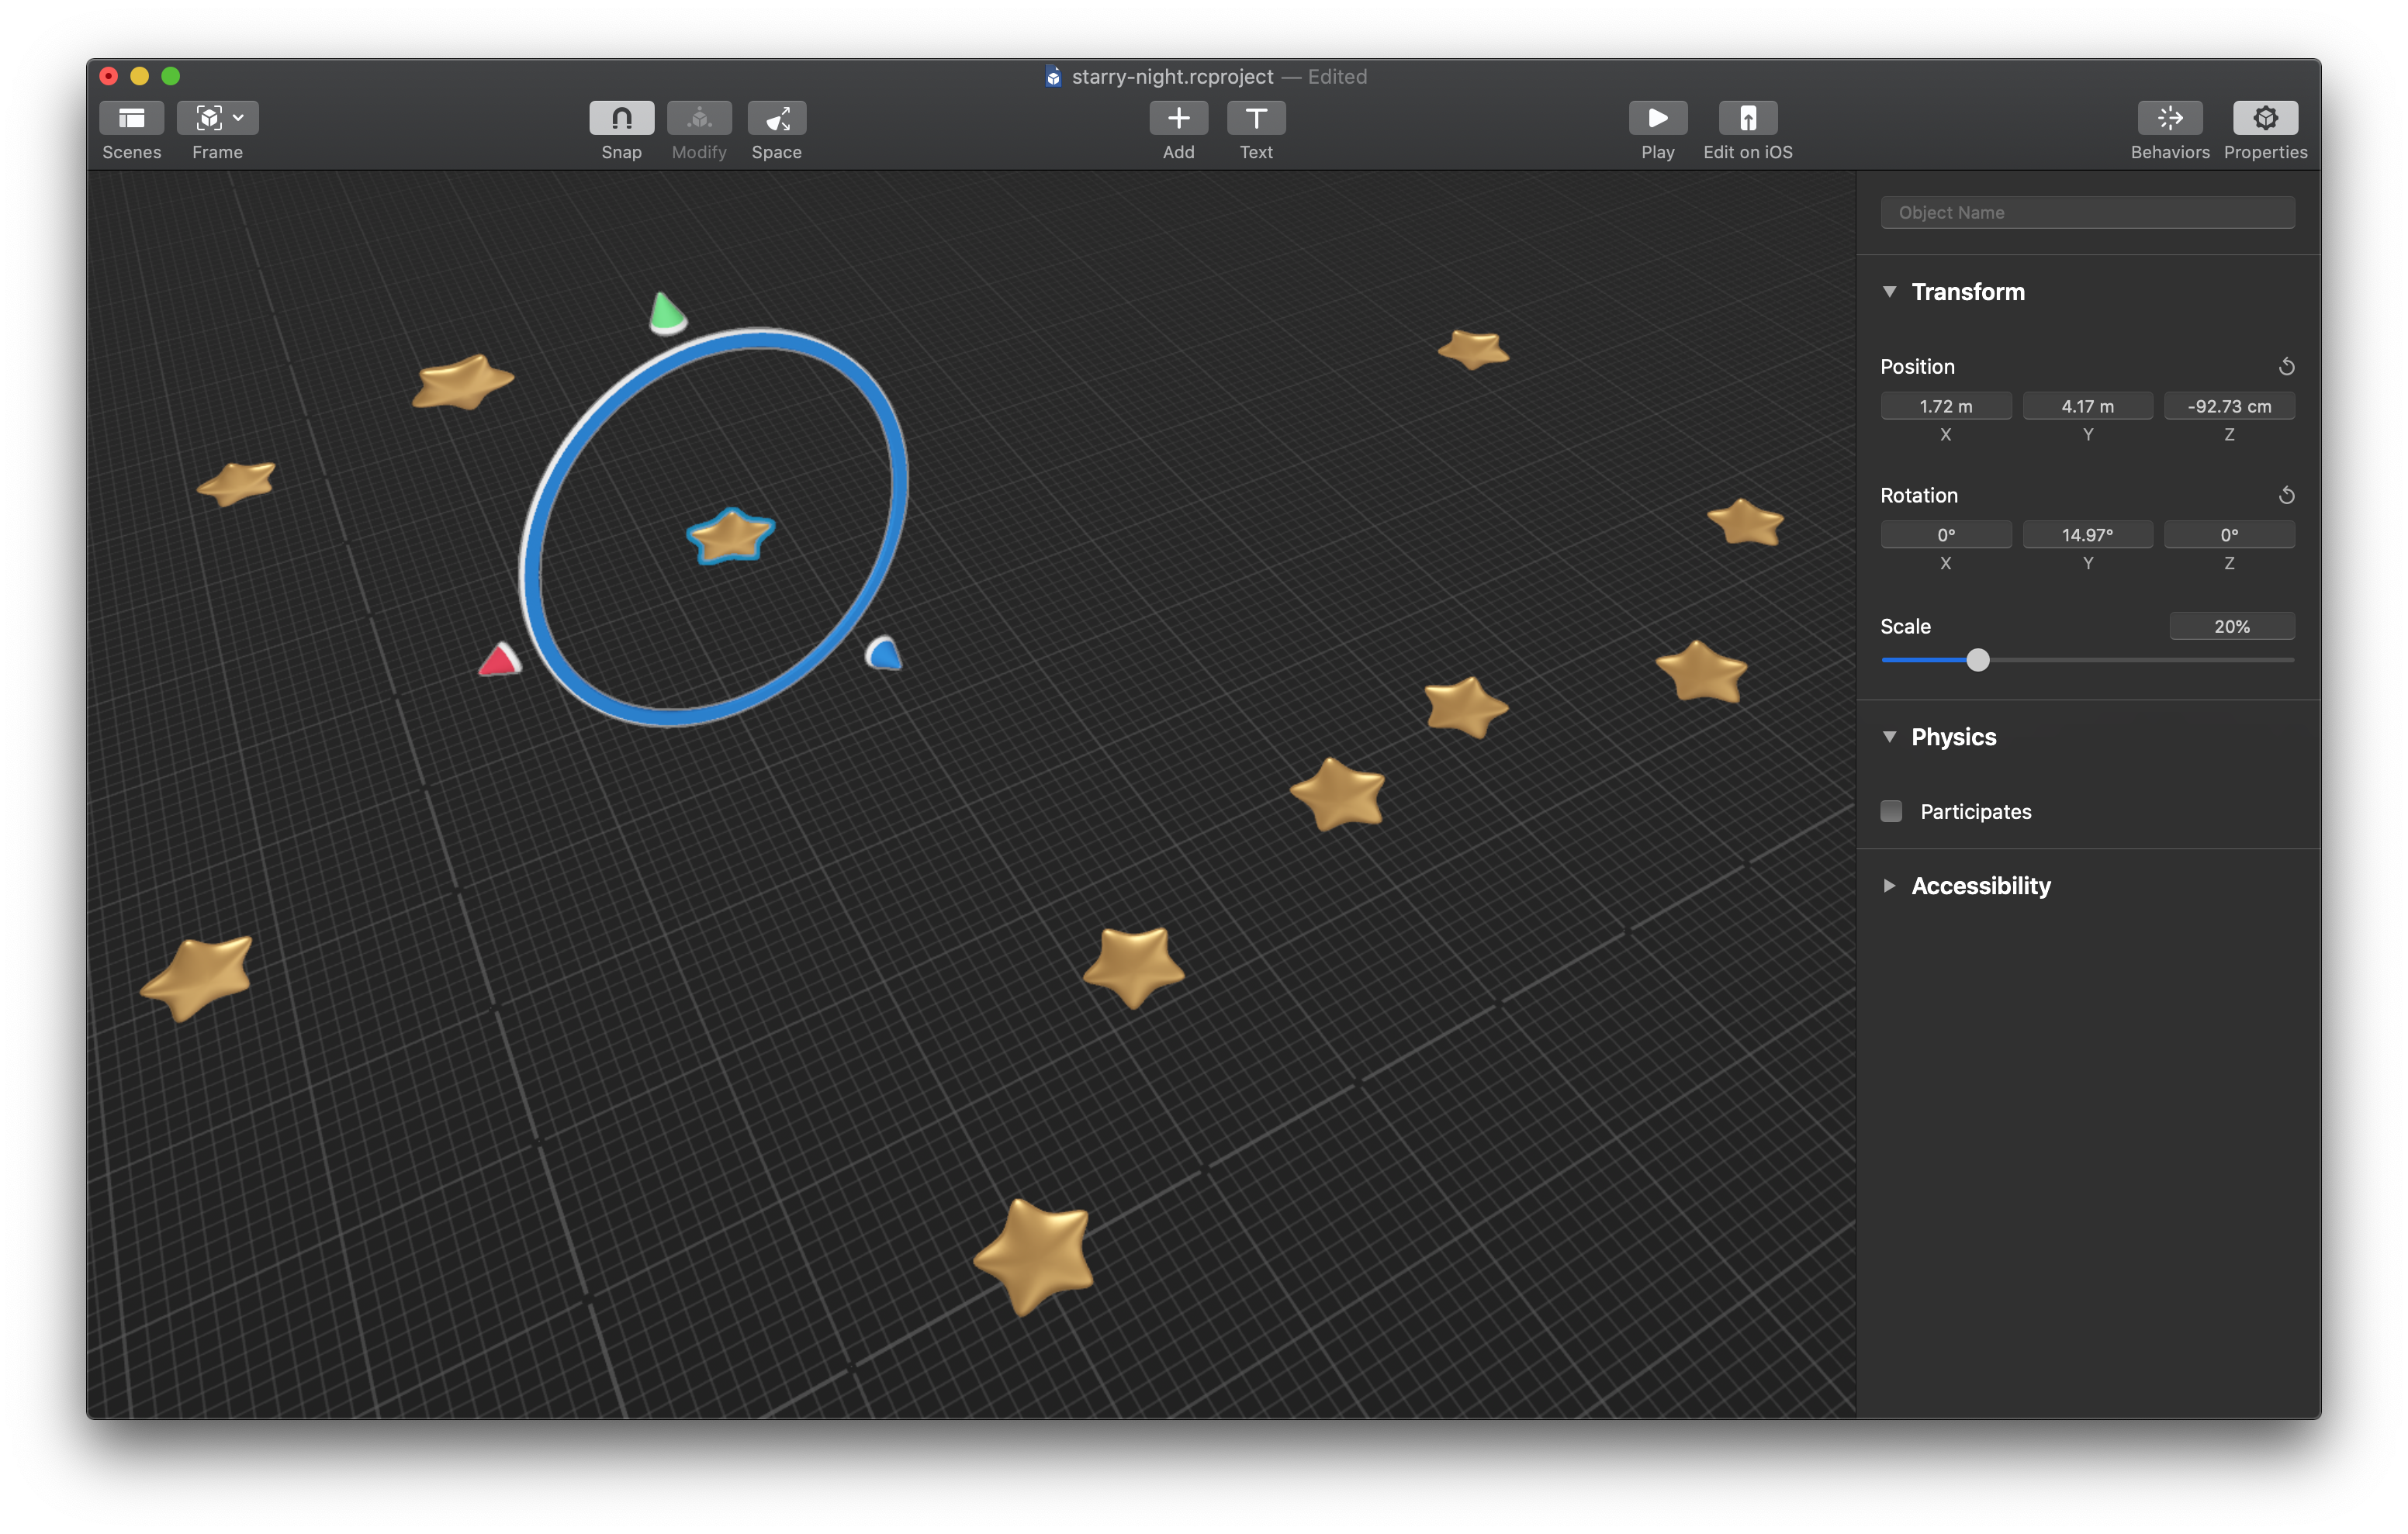Open the Scenes panel
Viewport: 2408px width, 1534px height.
click(x=131, y=118)
